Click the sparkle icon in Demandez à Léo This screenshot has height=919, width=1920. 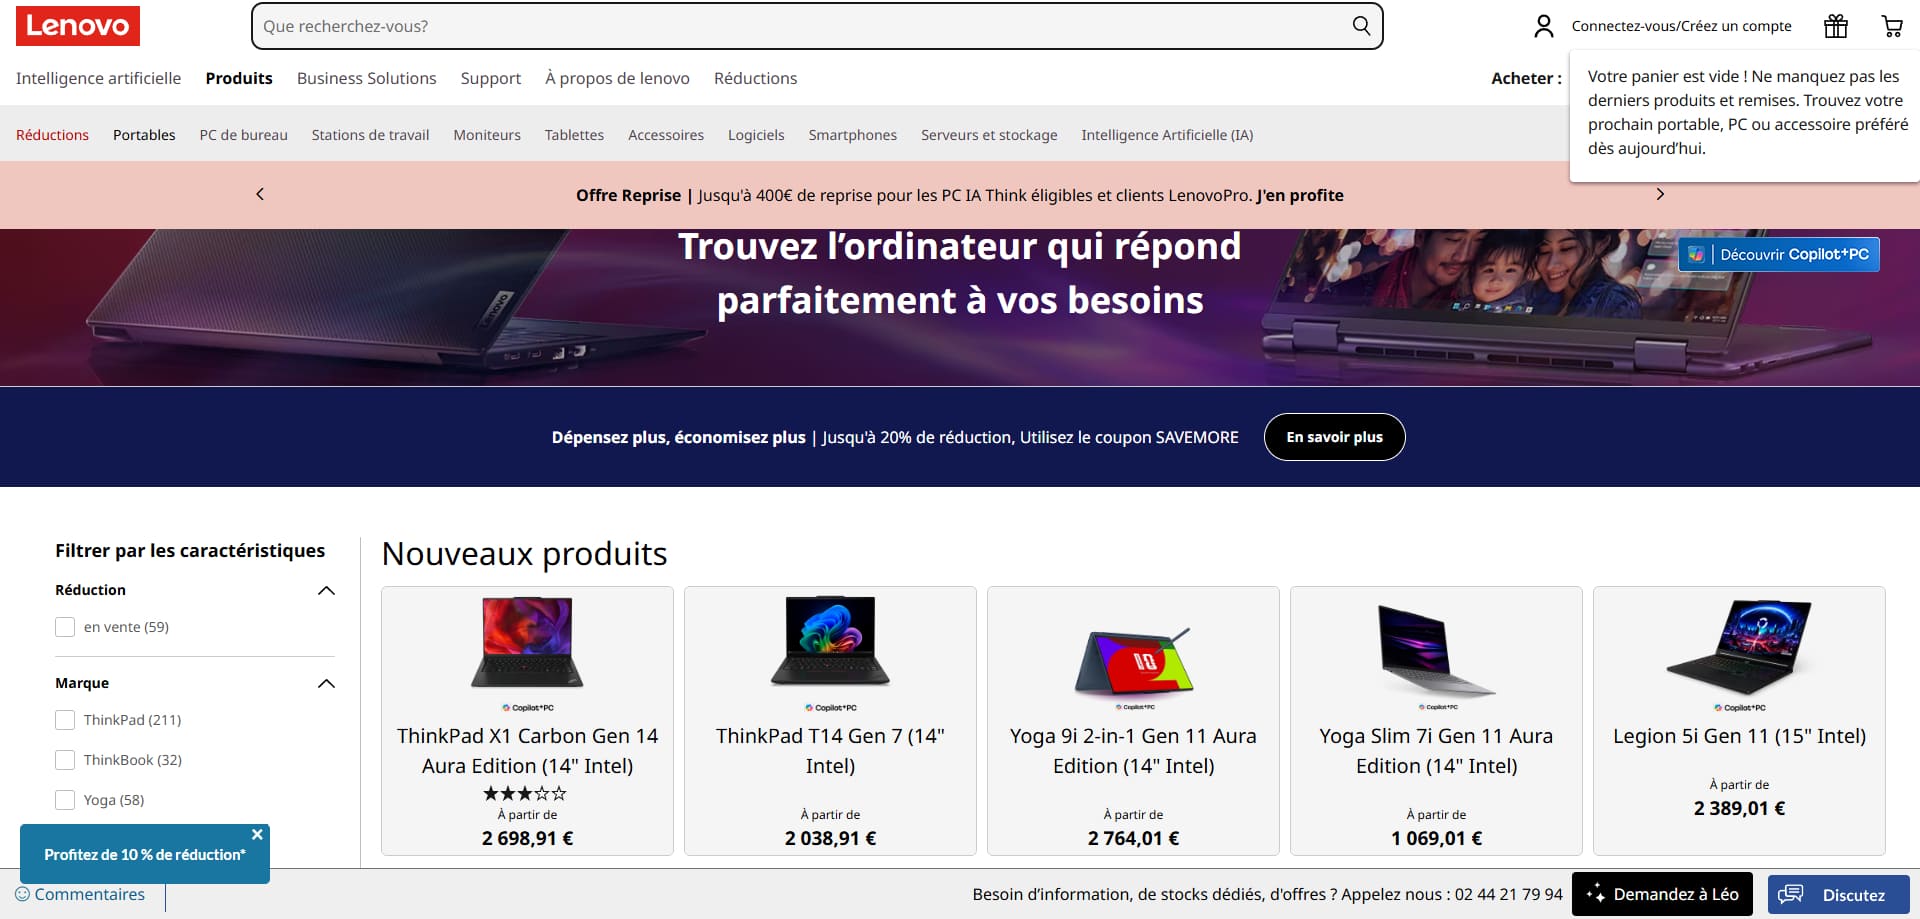tap(1595, 893)
